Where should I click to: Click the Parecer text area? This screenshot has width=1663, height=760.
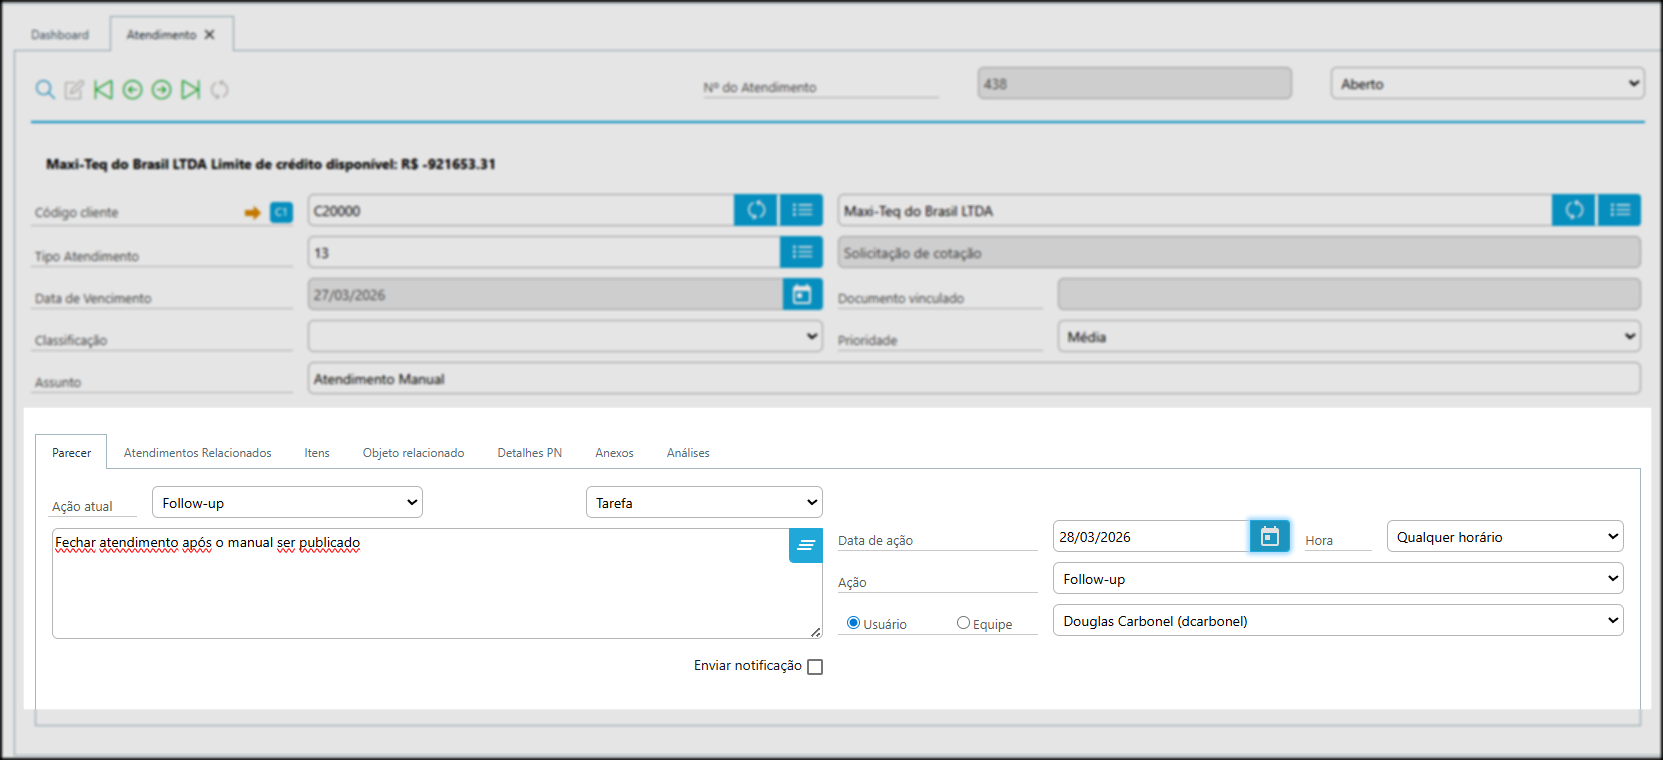pyautogui.click(x=420, y=590)
